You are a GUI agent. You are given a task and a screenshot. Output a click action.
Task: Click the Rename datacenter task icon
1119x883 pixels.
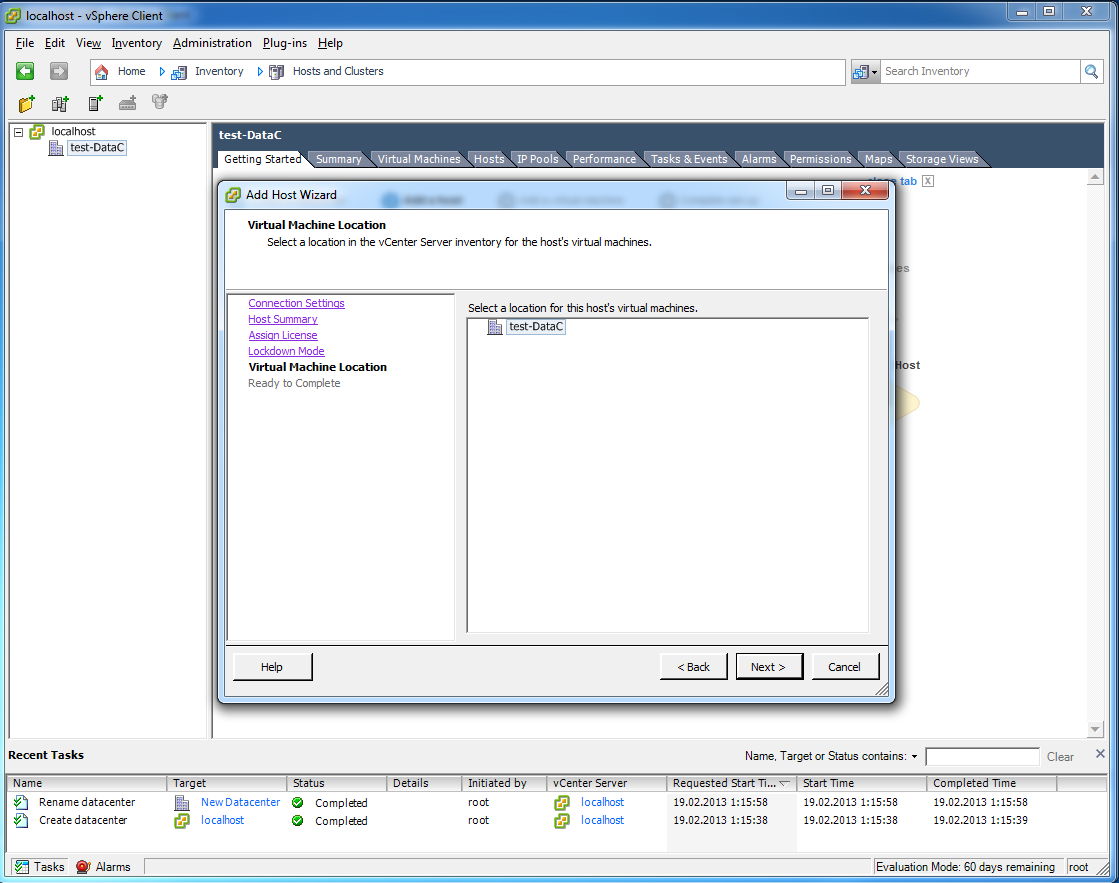click(21, 802)
